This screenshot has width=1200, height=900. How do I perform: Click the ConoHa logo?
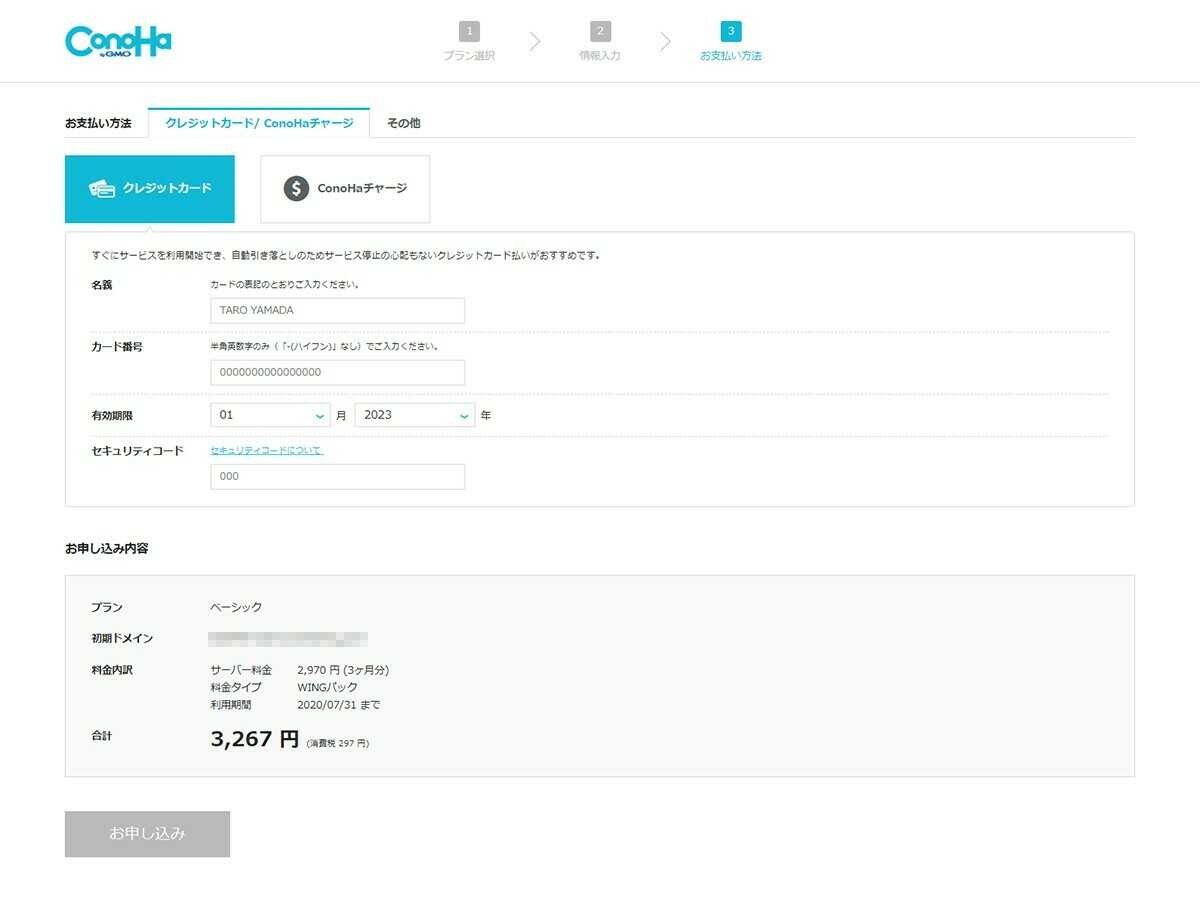pos(118,40)
